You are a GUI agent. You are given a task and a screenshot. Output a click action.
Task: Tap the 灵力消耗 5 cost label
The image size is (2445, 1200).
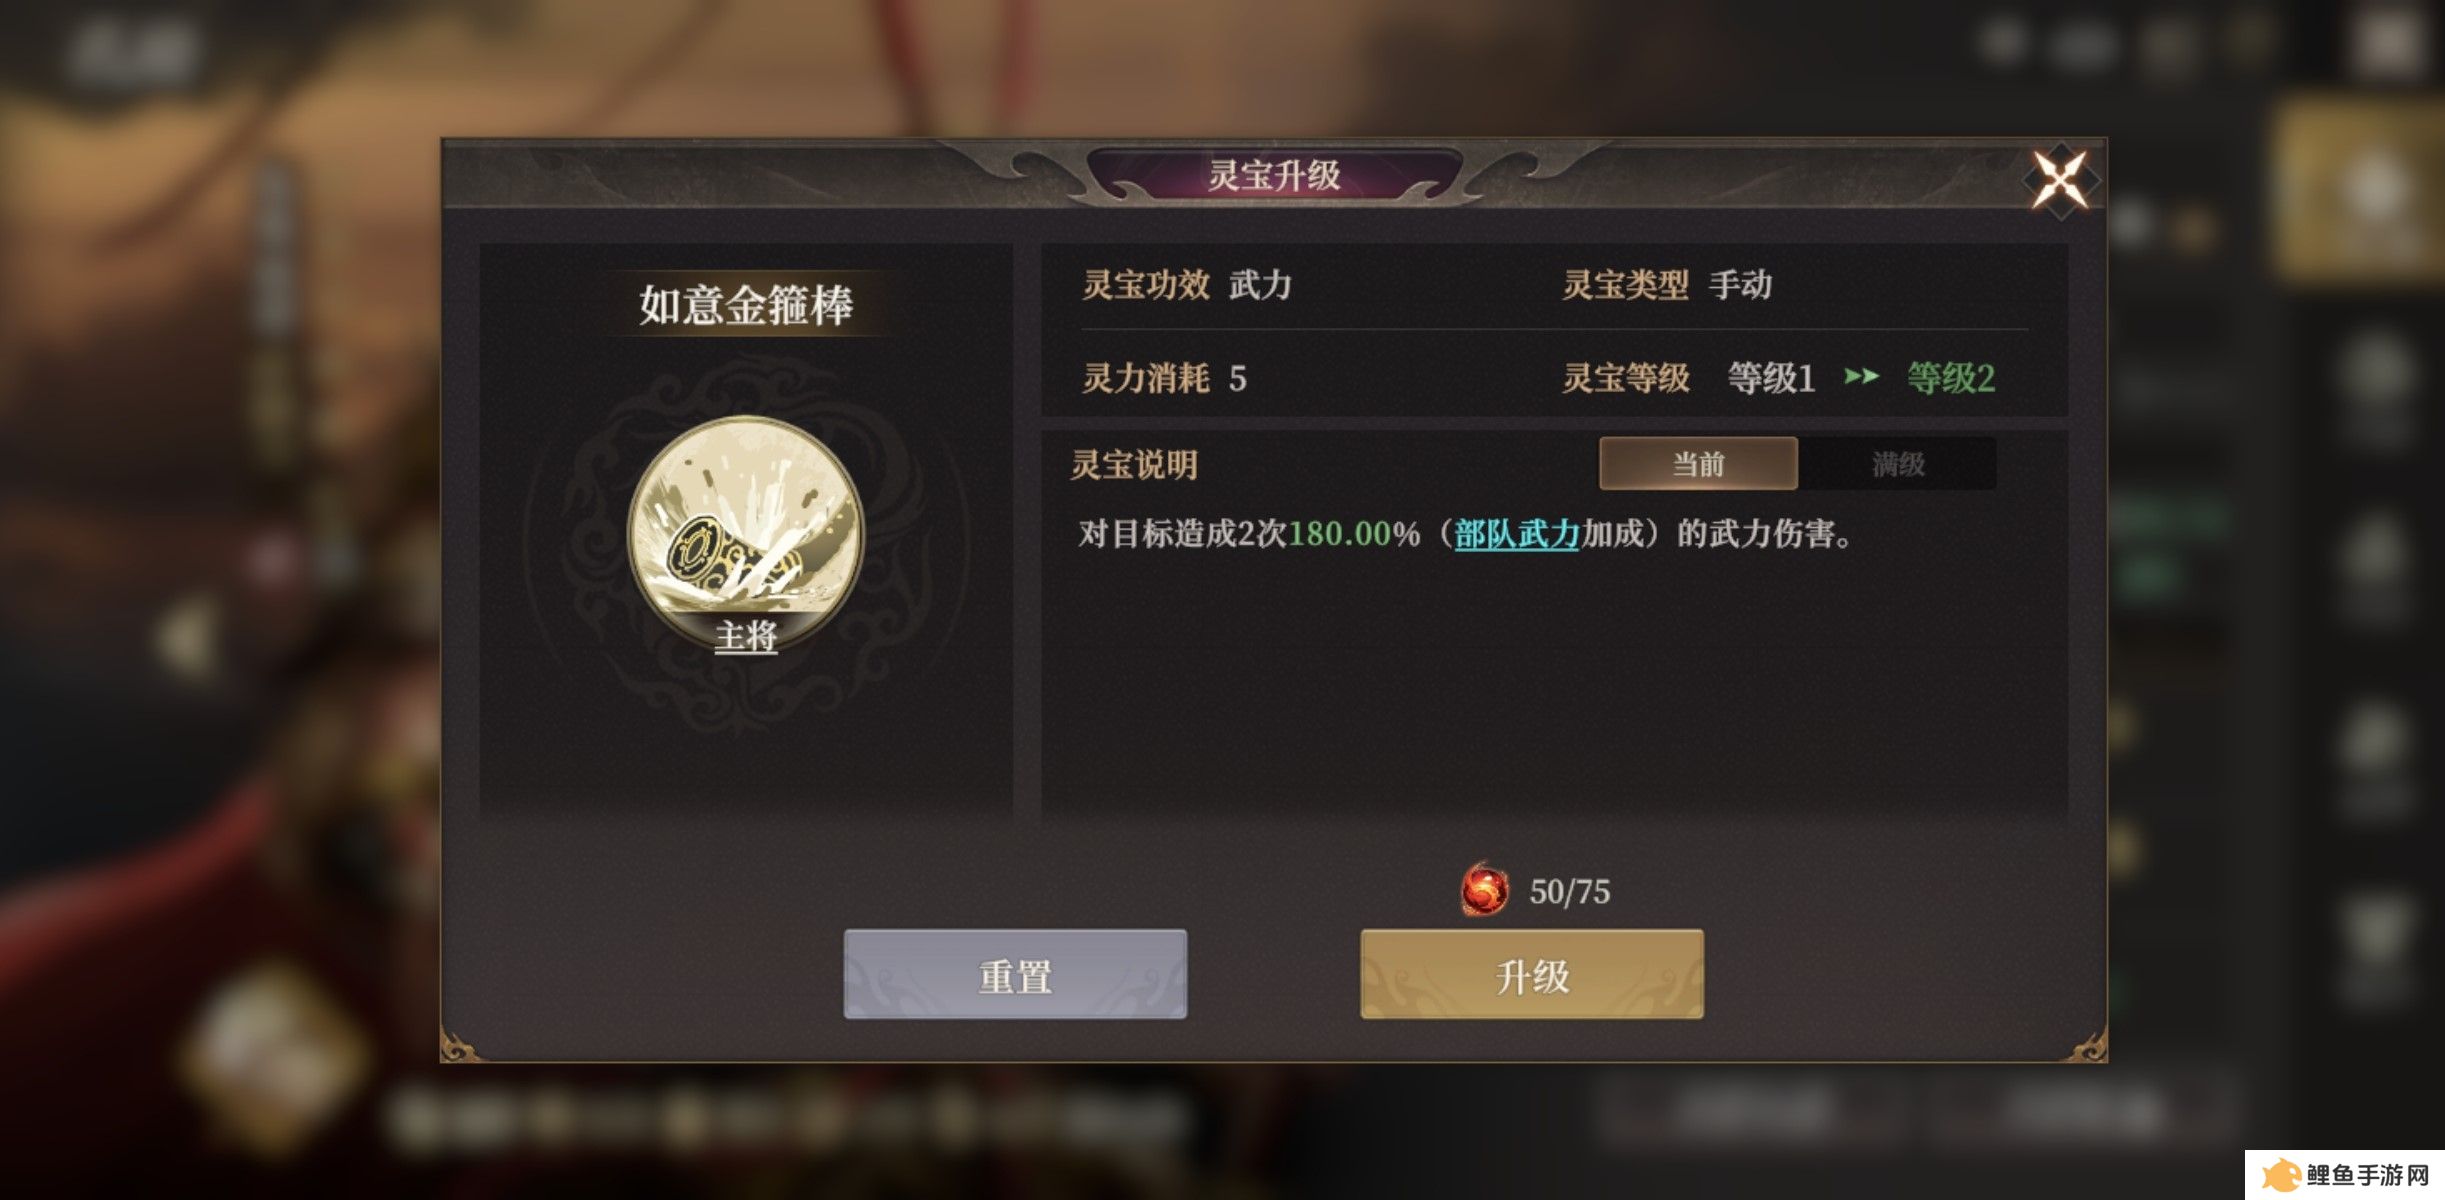tap(1164, 378)
